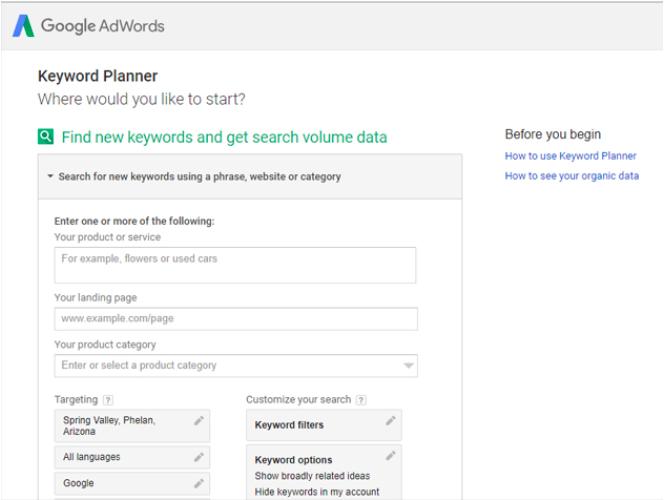Open Keyword options box
This screenshot has height=500, width=664.
(324, 472)
